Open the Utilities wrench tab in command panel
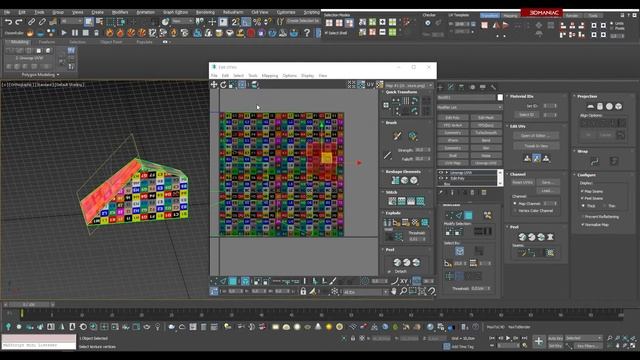This screenshot has height=360, width=640. click(493, 87)
